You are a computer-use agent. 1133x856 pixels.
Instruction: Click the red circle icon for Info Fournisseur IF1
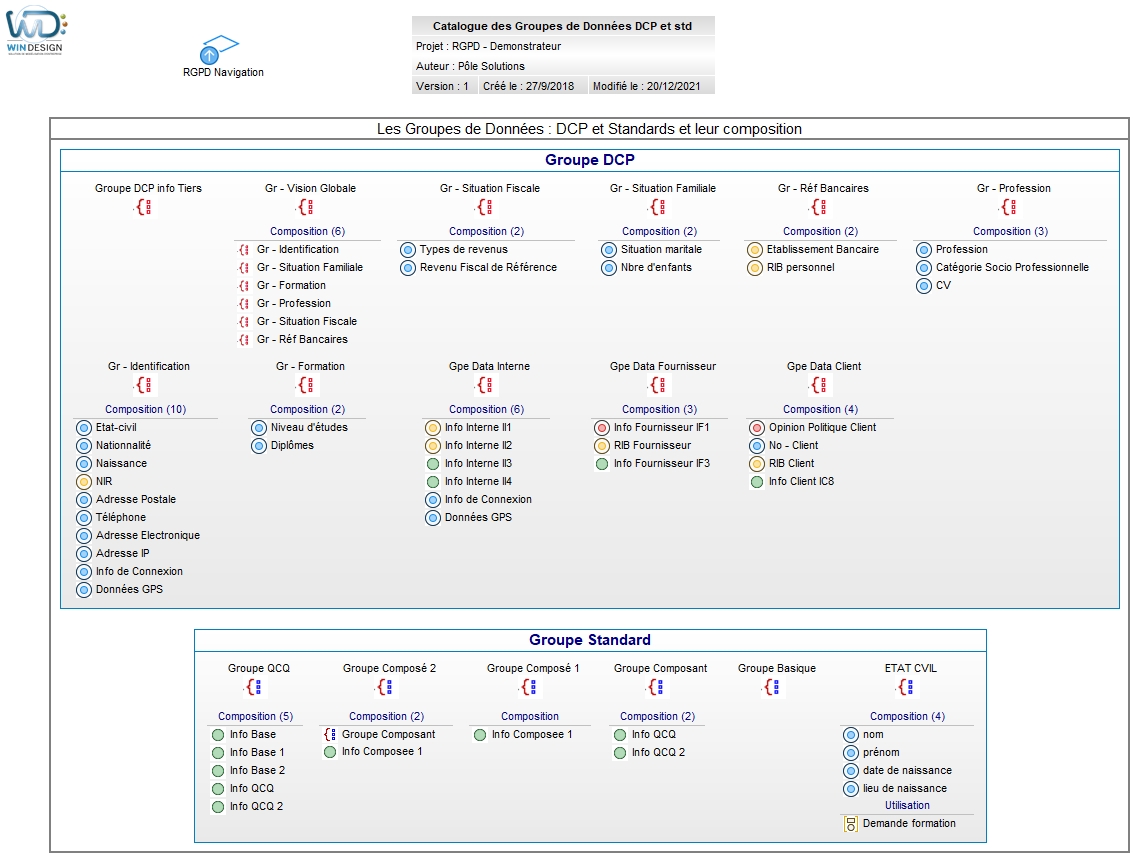pos(602,428)
